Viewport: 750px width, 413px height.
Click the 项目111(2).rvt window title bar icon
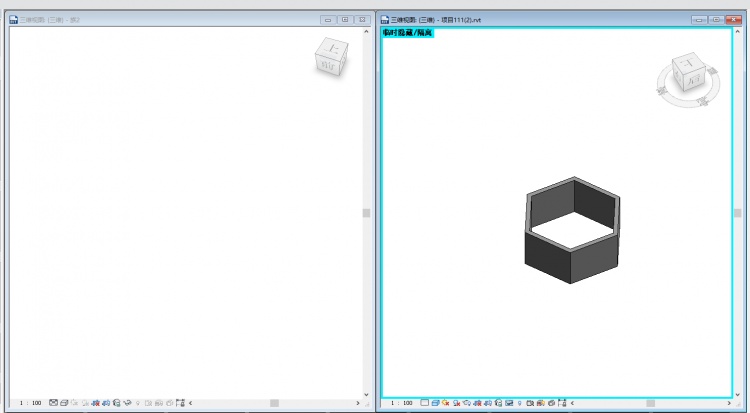(x=385, y=20)
